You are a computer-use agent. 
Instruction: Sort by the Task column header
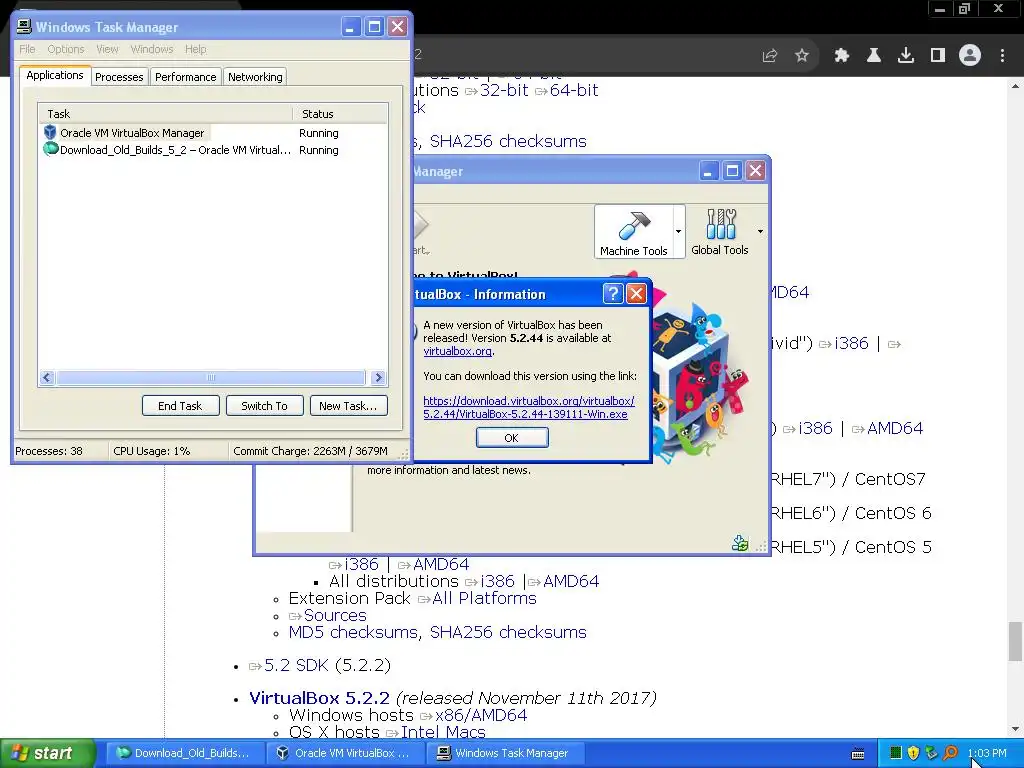(x=165, y=114)
